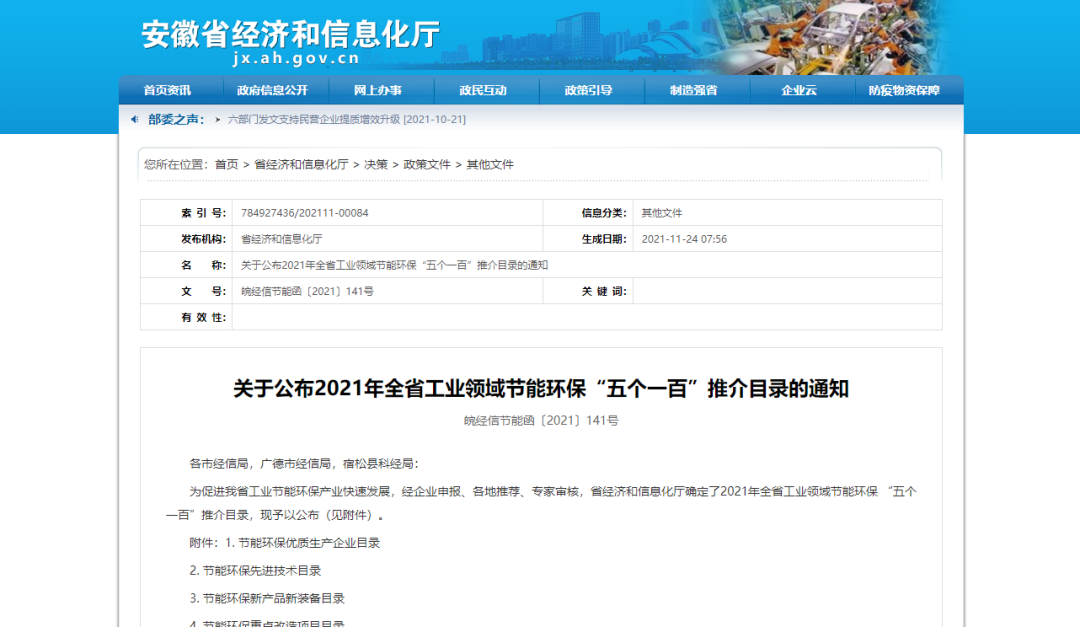The image size is (1080, 627).
Task: Open the 防疫物资保障 navigation tab
Action: pos(904,90)
